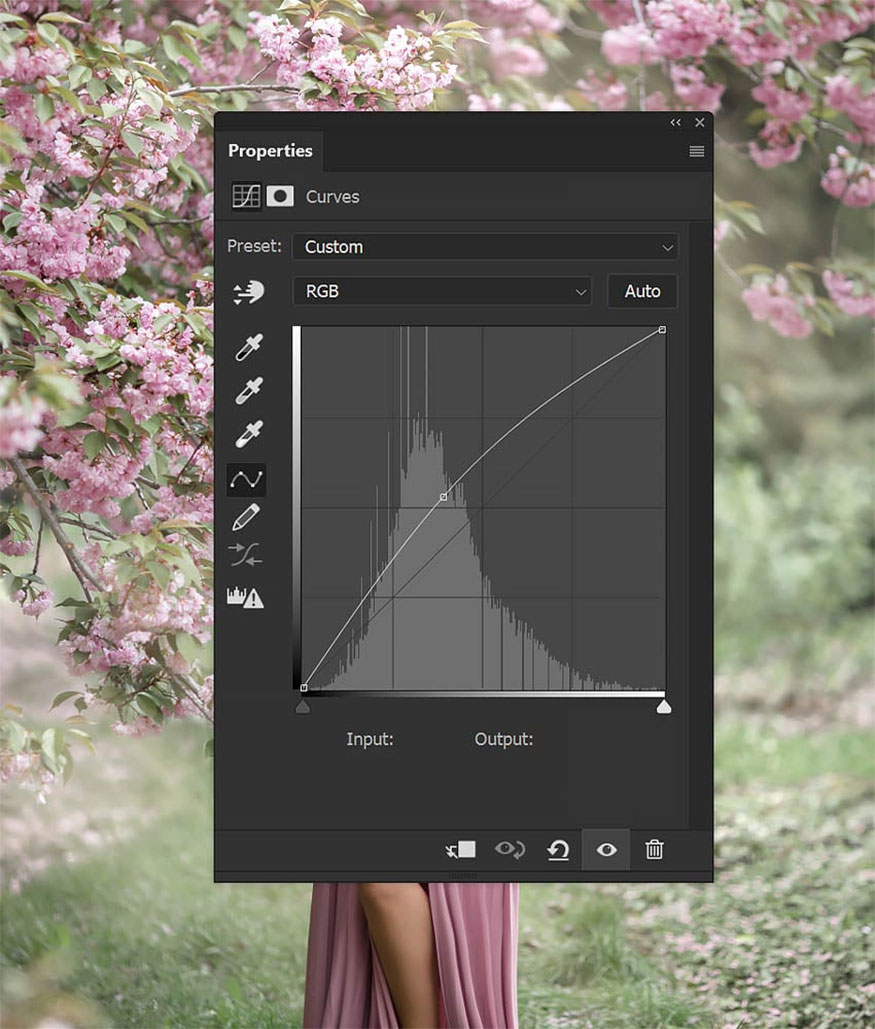This screenshot has height=1029, width=875.
Task: Click the Curves adjustment icon
Action: click(x=246, y=196)
